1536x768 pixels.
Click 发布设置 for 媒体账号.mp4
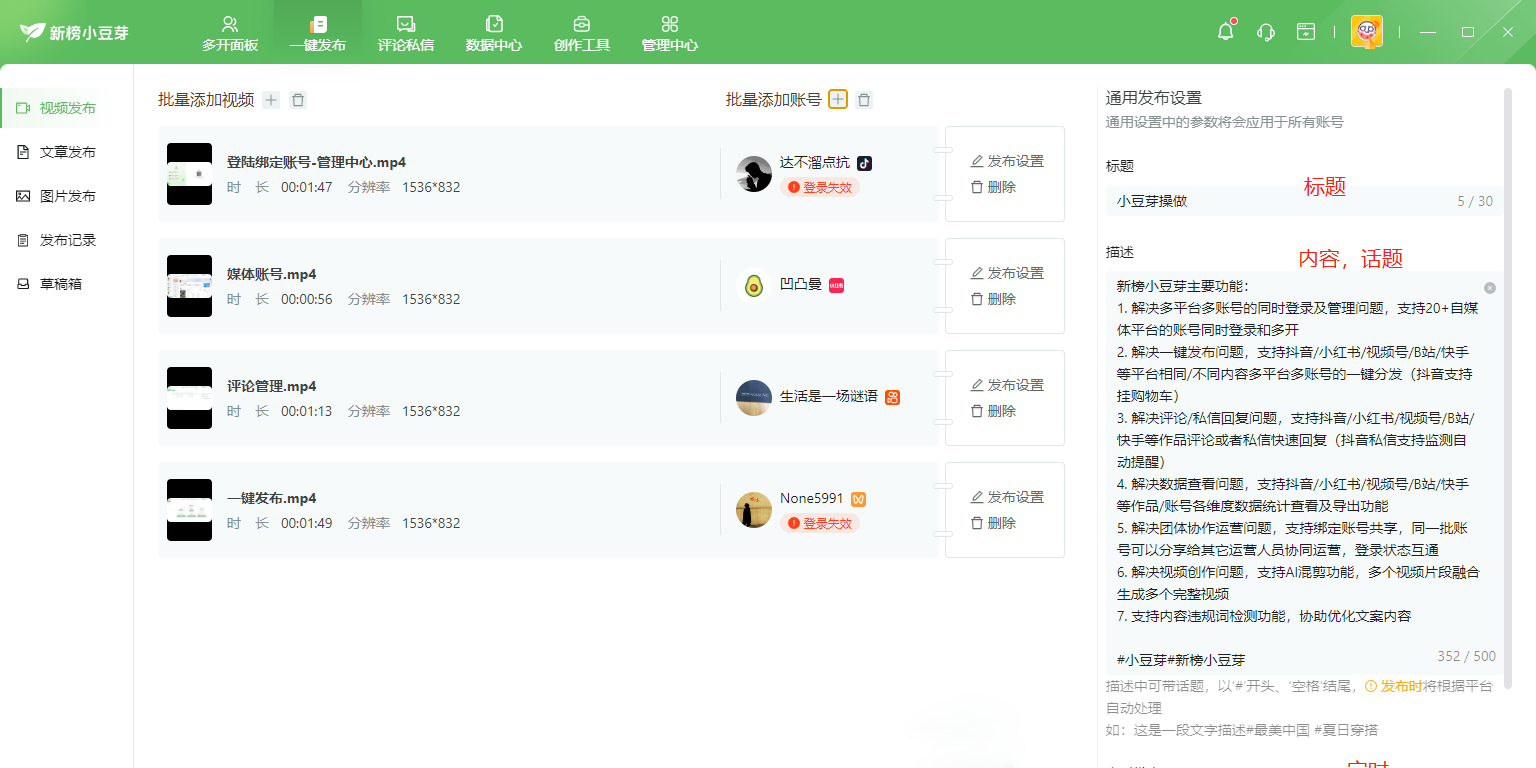(1007, 273)
